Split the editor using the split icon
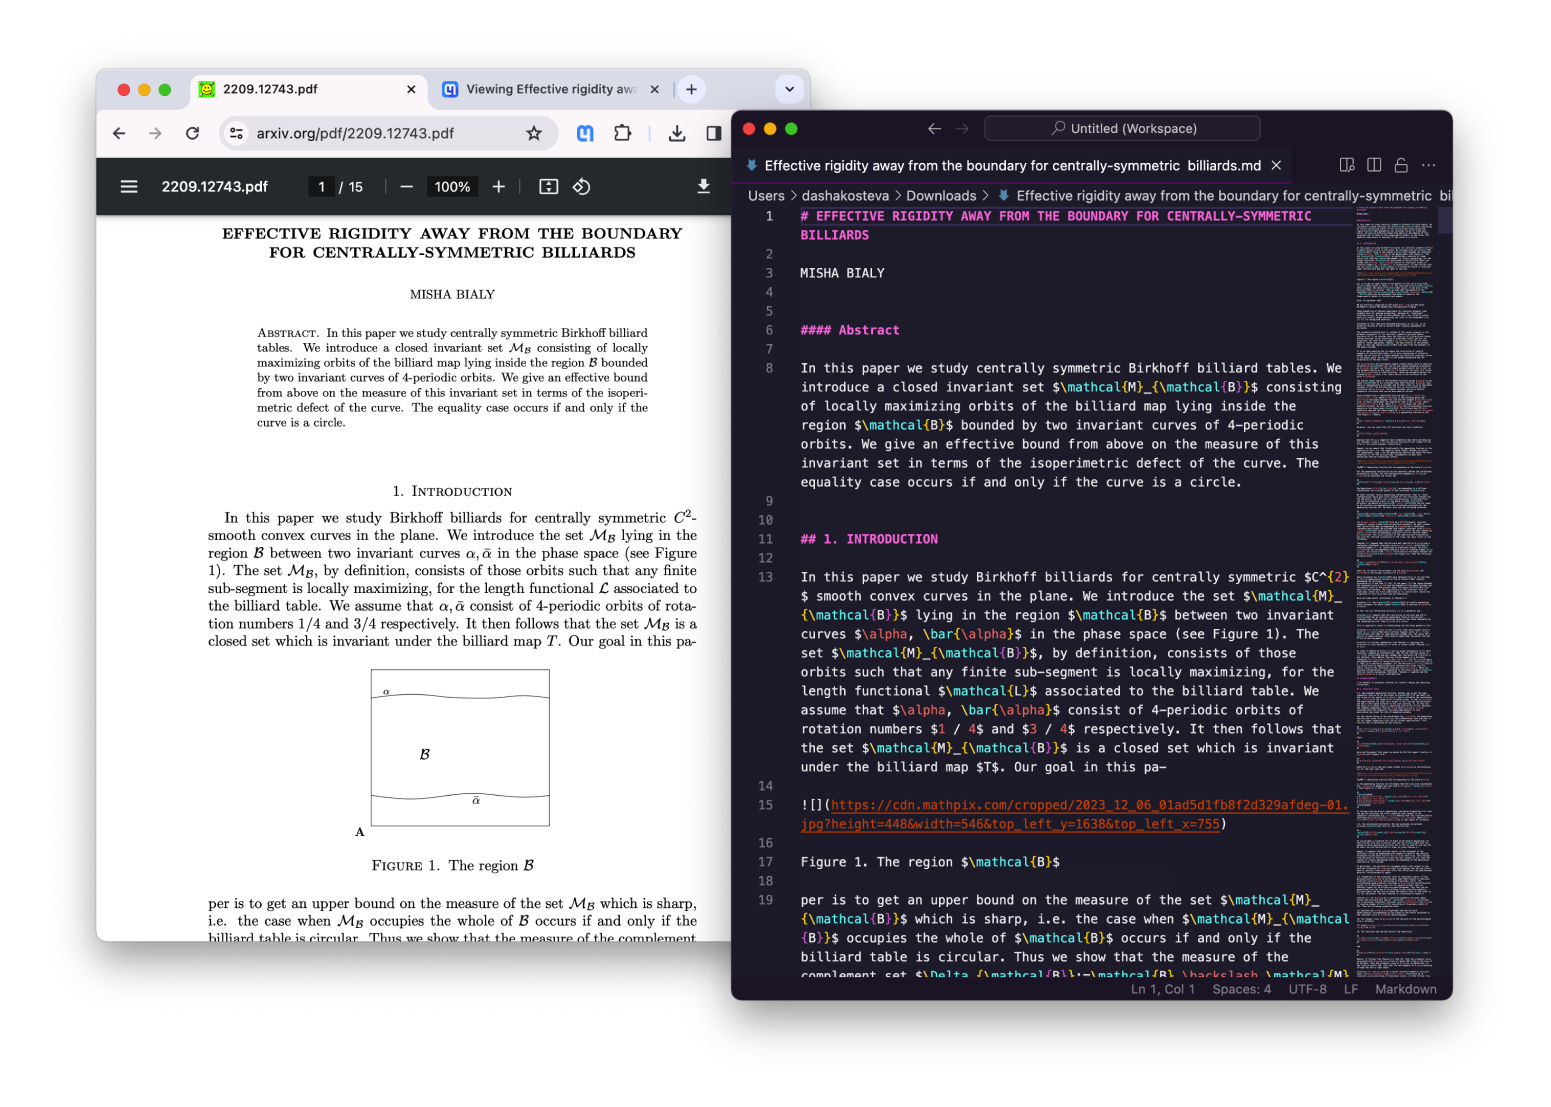This screenshot has width=1551, height=1107. pyautogui.click(x=1373, y=164)
